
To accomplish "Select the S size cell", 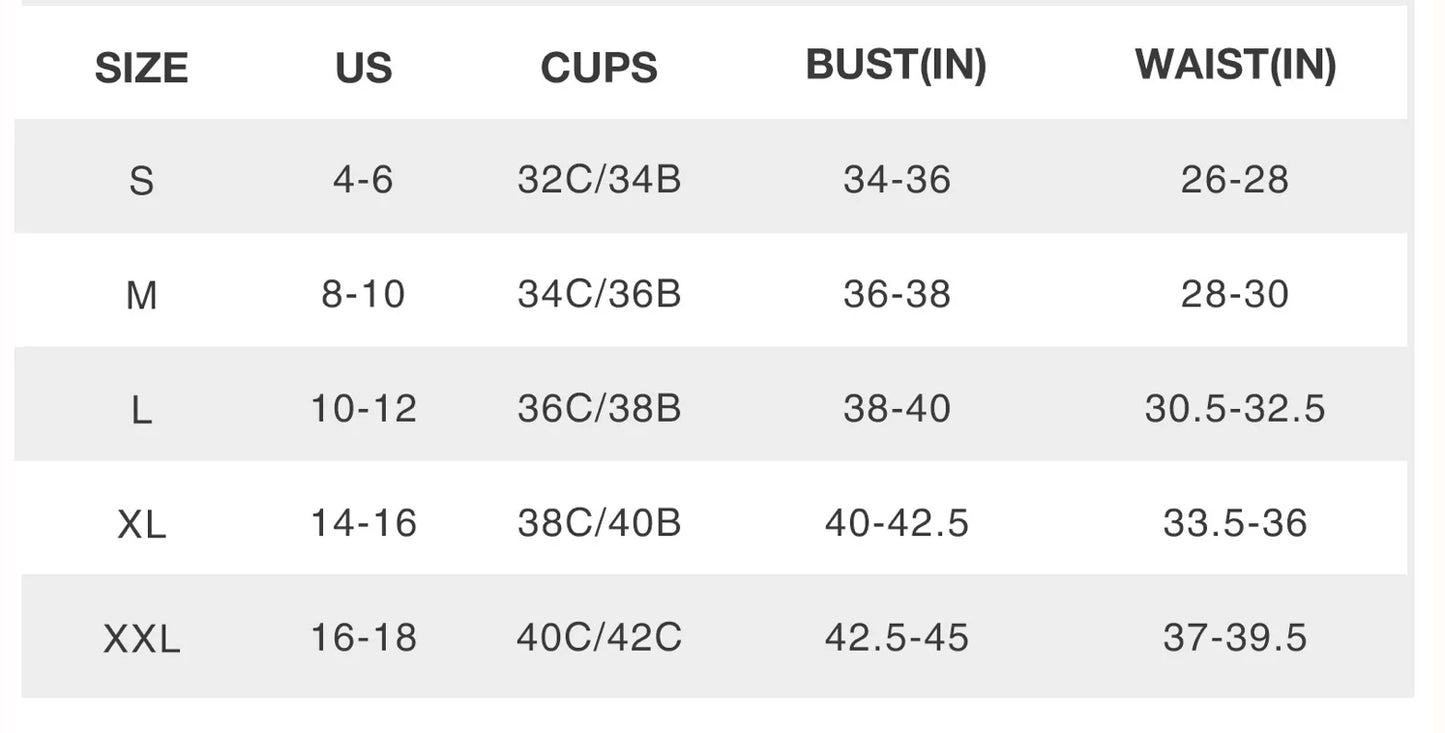I will point(141,181).
